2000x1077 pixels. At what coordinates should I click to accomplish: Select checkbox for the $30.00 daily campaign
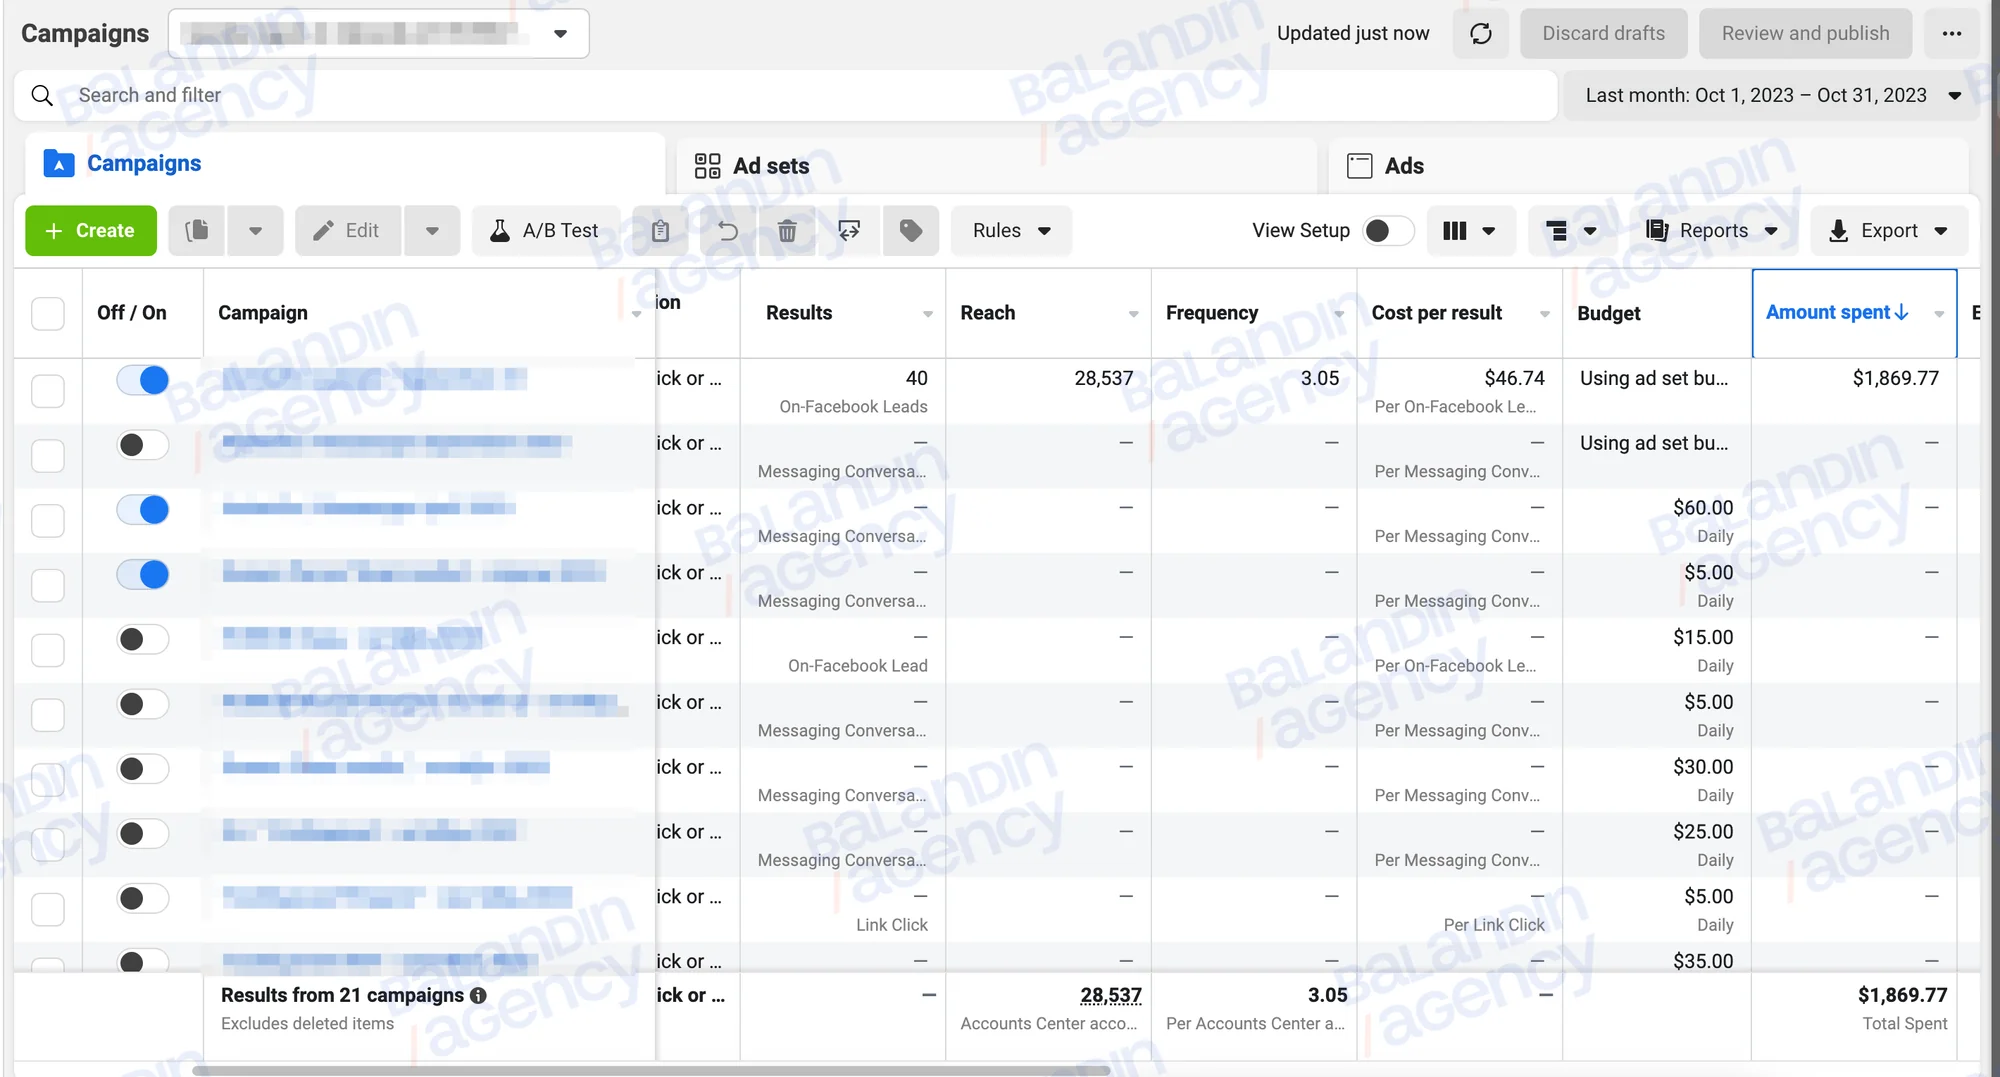pos(48,779)
